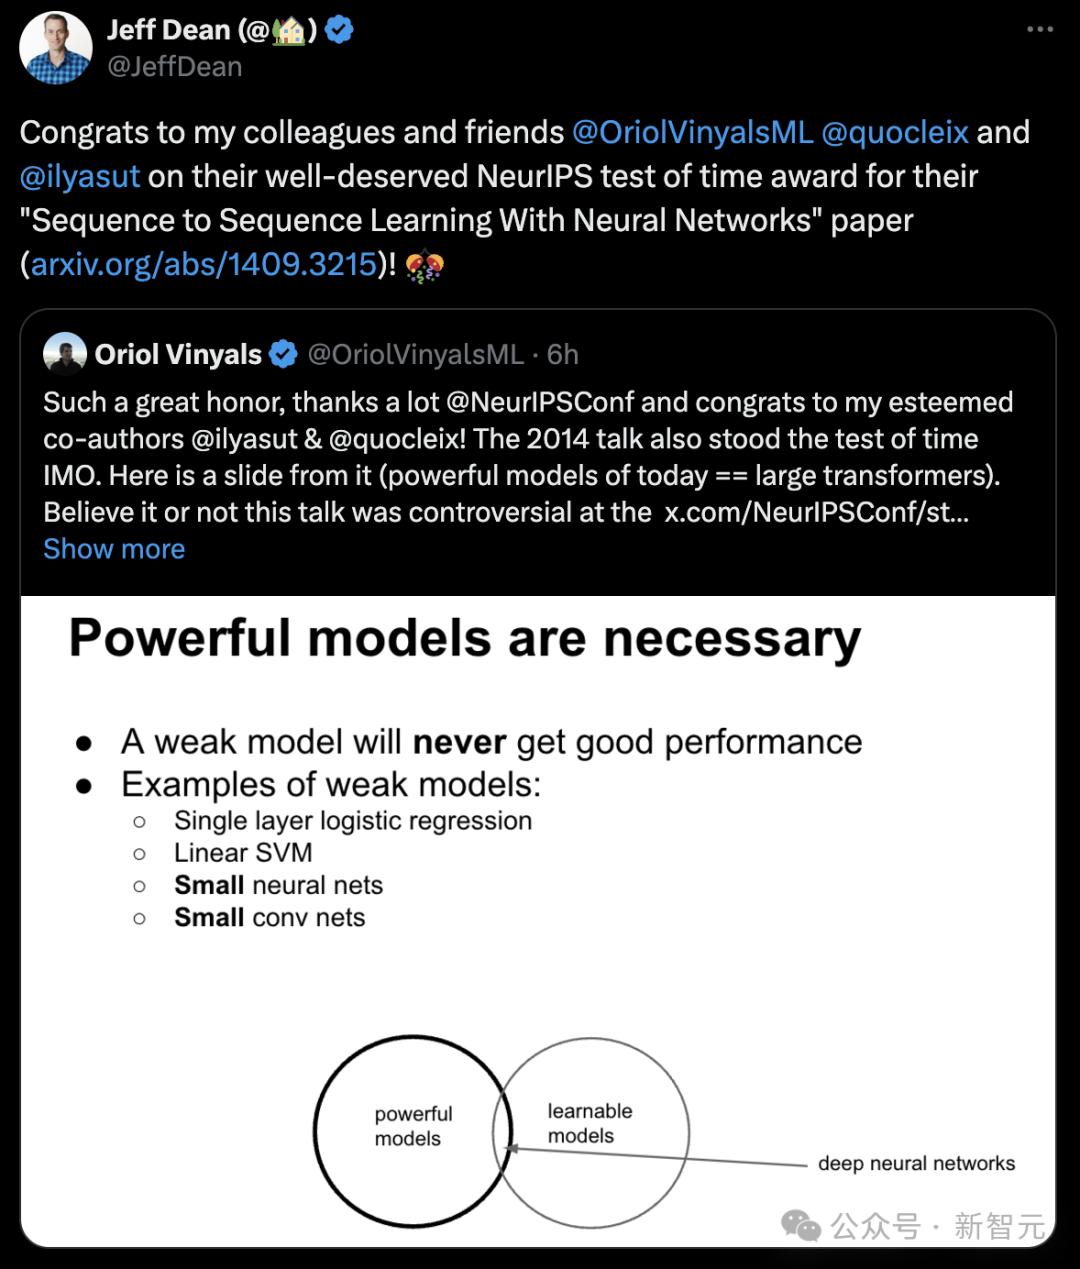This screenshot has width=1080, height=1269.
Task: Click the Jeff Dean display name
Action: [x=169, y=30]
